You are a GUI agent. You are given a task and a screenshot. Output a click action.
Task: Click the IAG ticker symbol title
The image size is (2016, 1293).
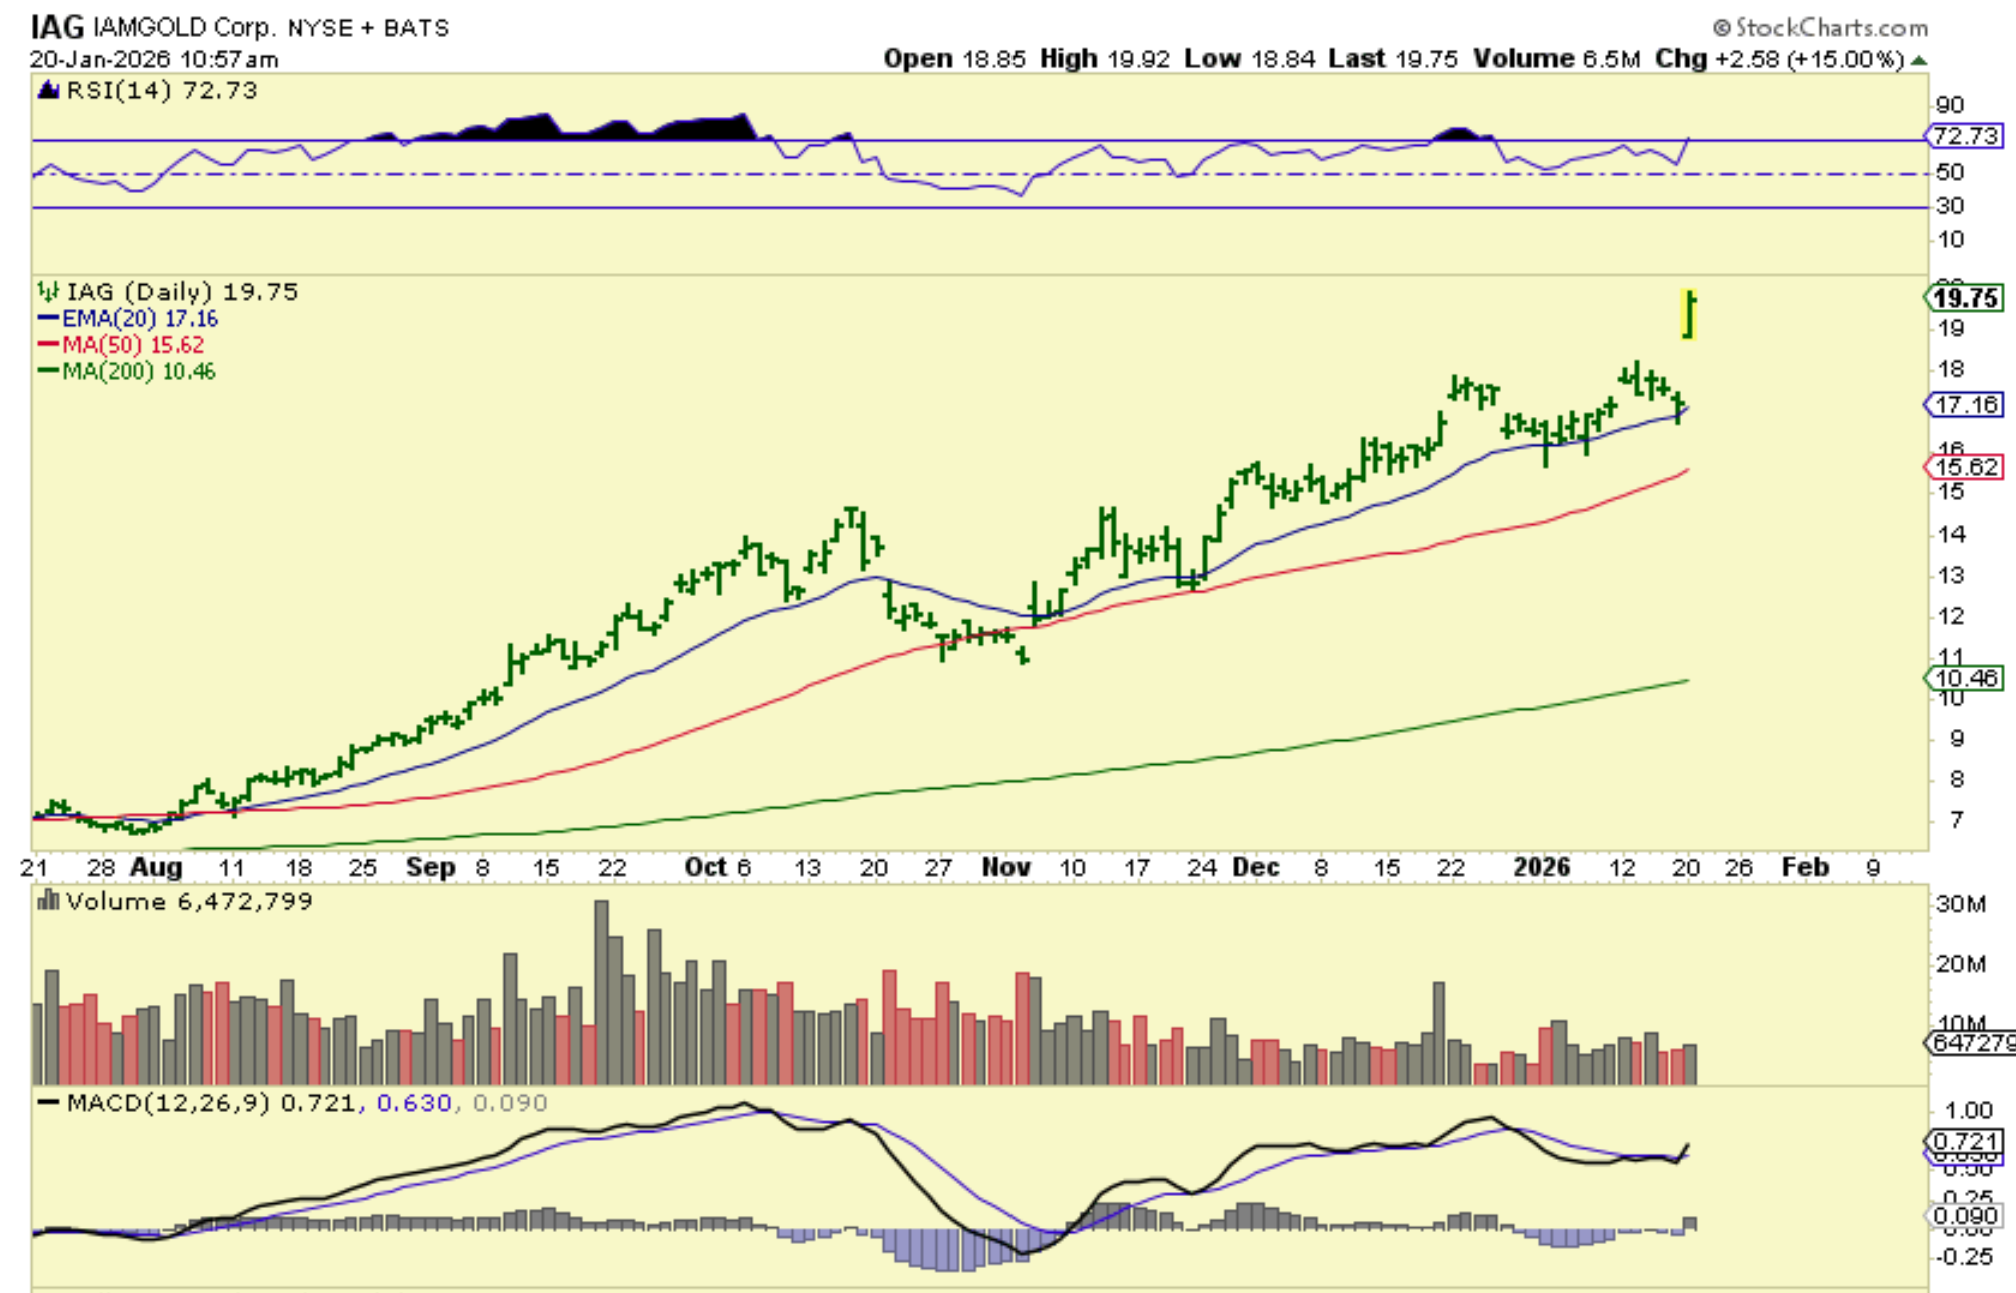point(57,27)
